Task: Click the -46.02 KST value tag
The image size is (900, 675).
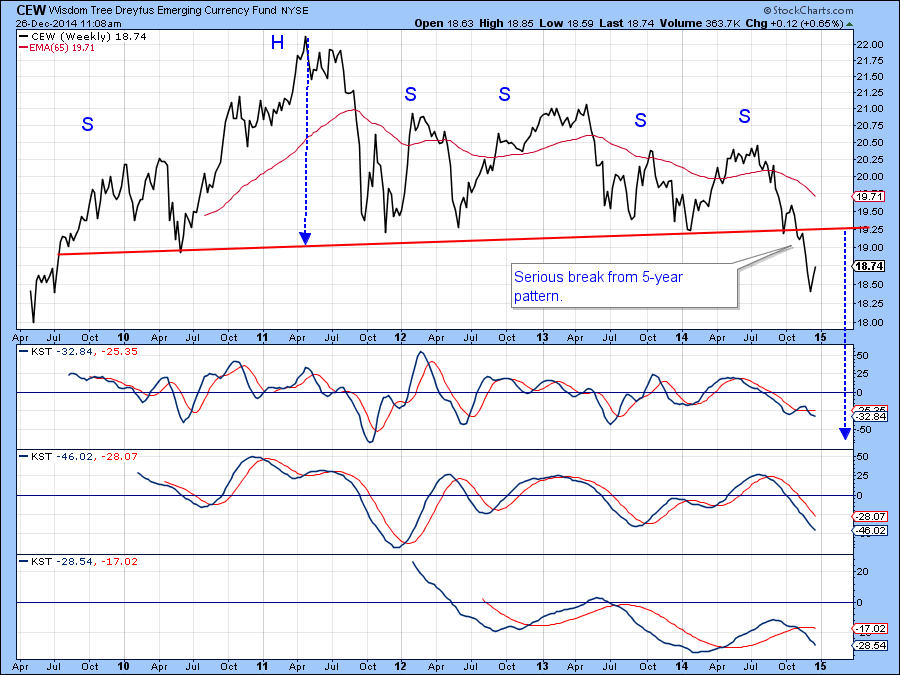Action: 871,530
